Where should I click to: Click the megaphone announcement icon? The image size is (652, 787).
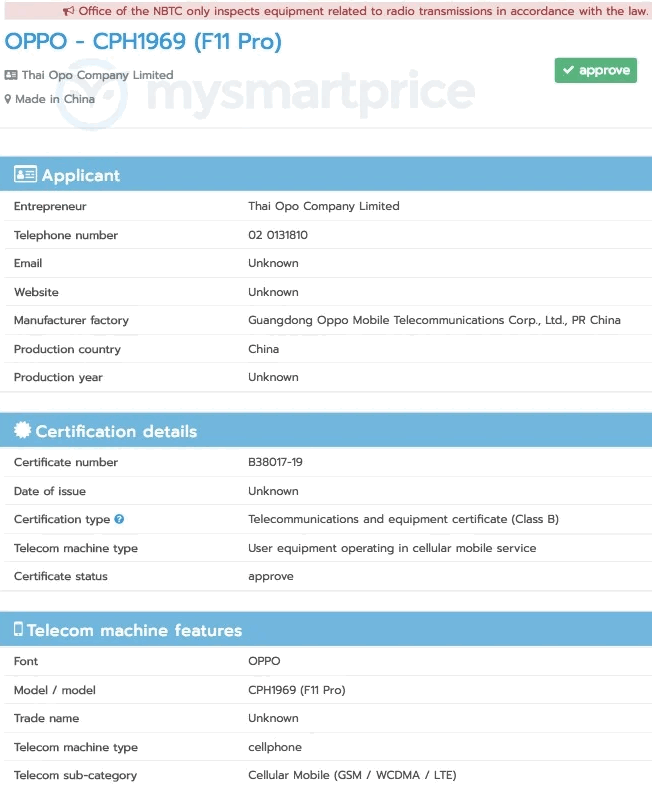[x=69, y=11]
